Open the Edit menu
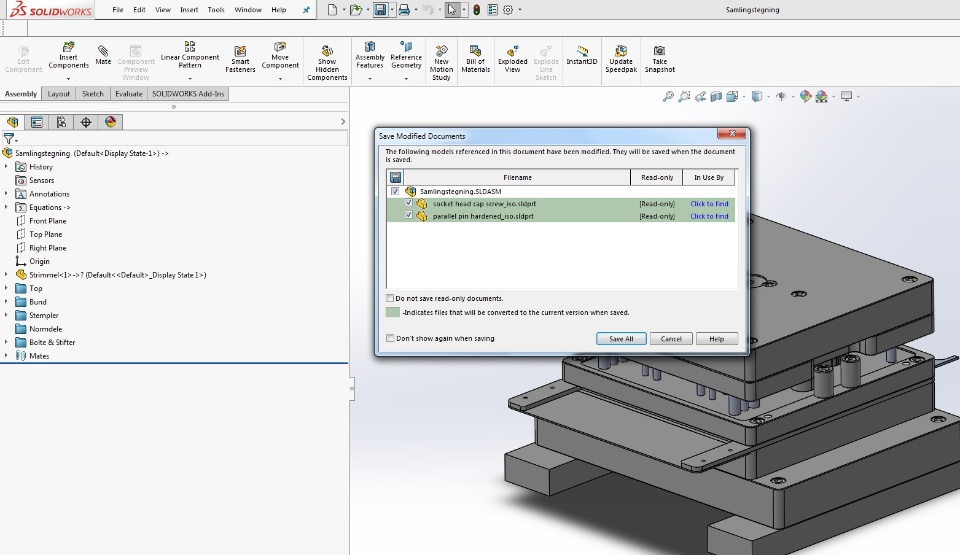960x555 pixels. [x=140, y=10]
